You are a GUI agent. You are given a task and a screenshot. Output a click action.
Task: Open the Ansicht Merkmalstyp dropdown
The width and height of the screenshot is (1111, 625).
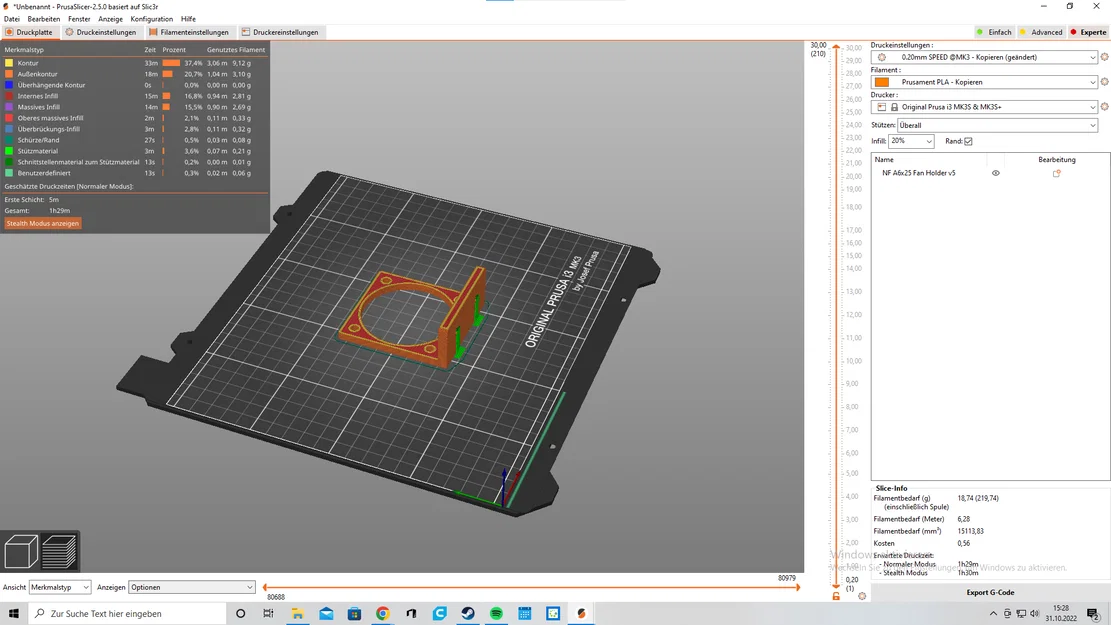(x=60, y=587)
